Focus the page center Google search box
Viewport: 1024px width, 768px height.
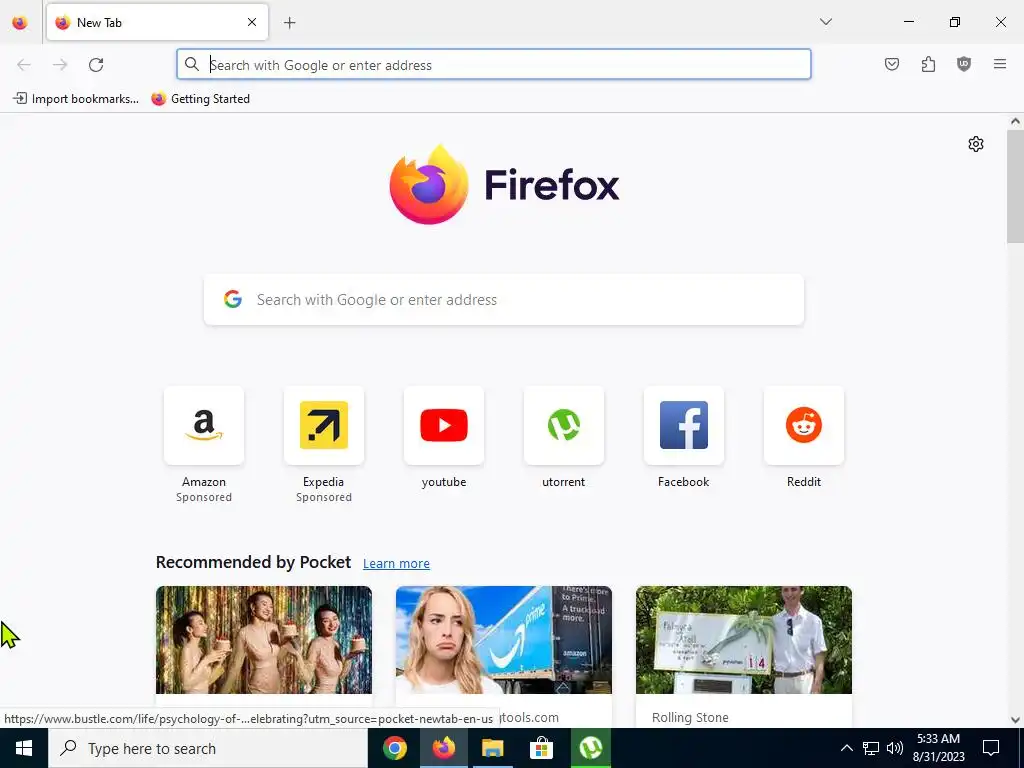pyautogui.click(x=504, y=300)
